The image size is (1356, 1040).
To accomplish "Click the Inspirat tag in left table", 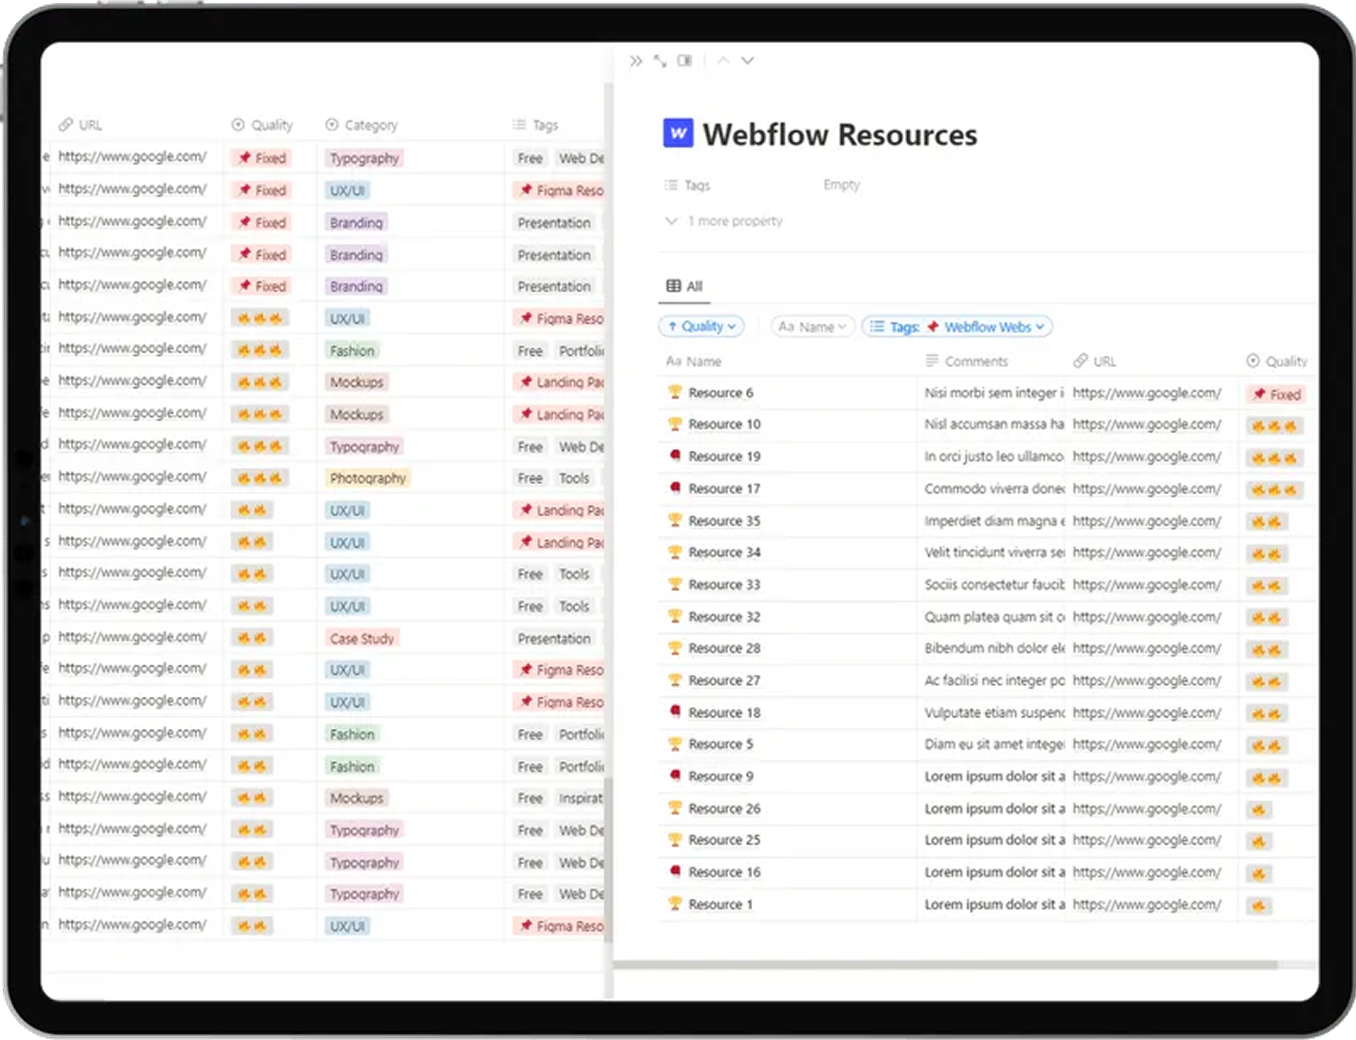I will pyautogui.click(x=579, y=798).
